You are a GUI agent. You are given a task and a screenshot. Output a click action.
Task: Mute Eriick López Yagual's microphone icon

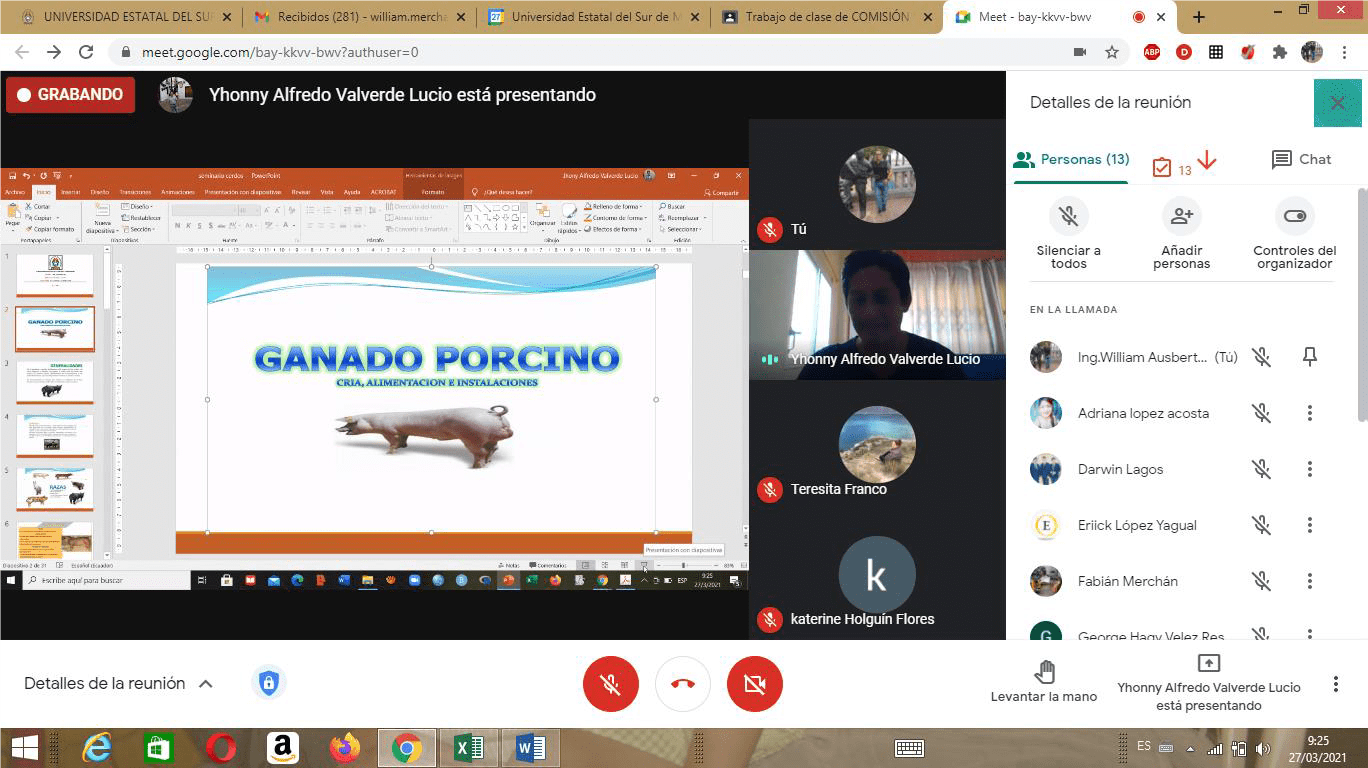click(1262, 525)
